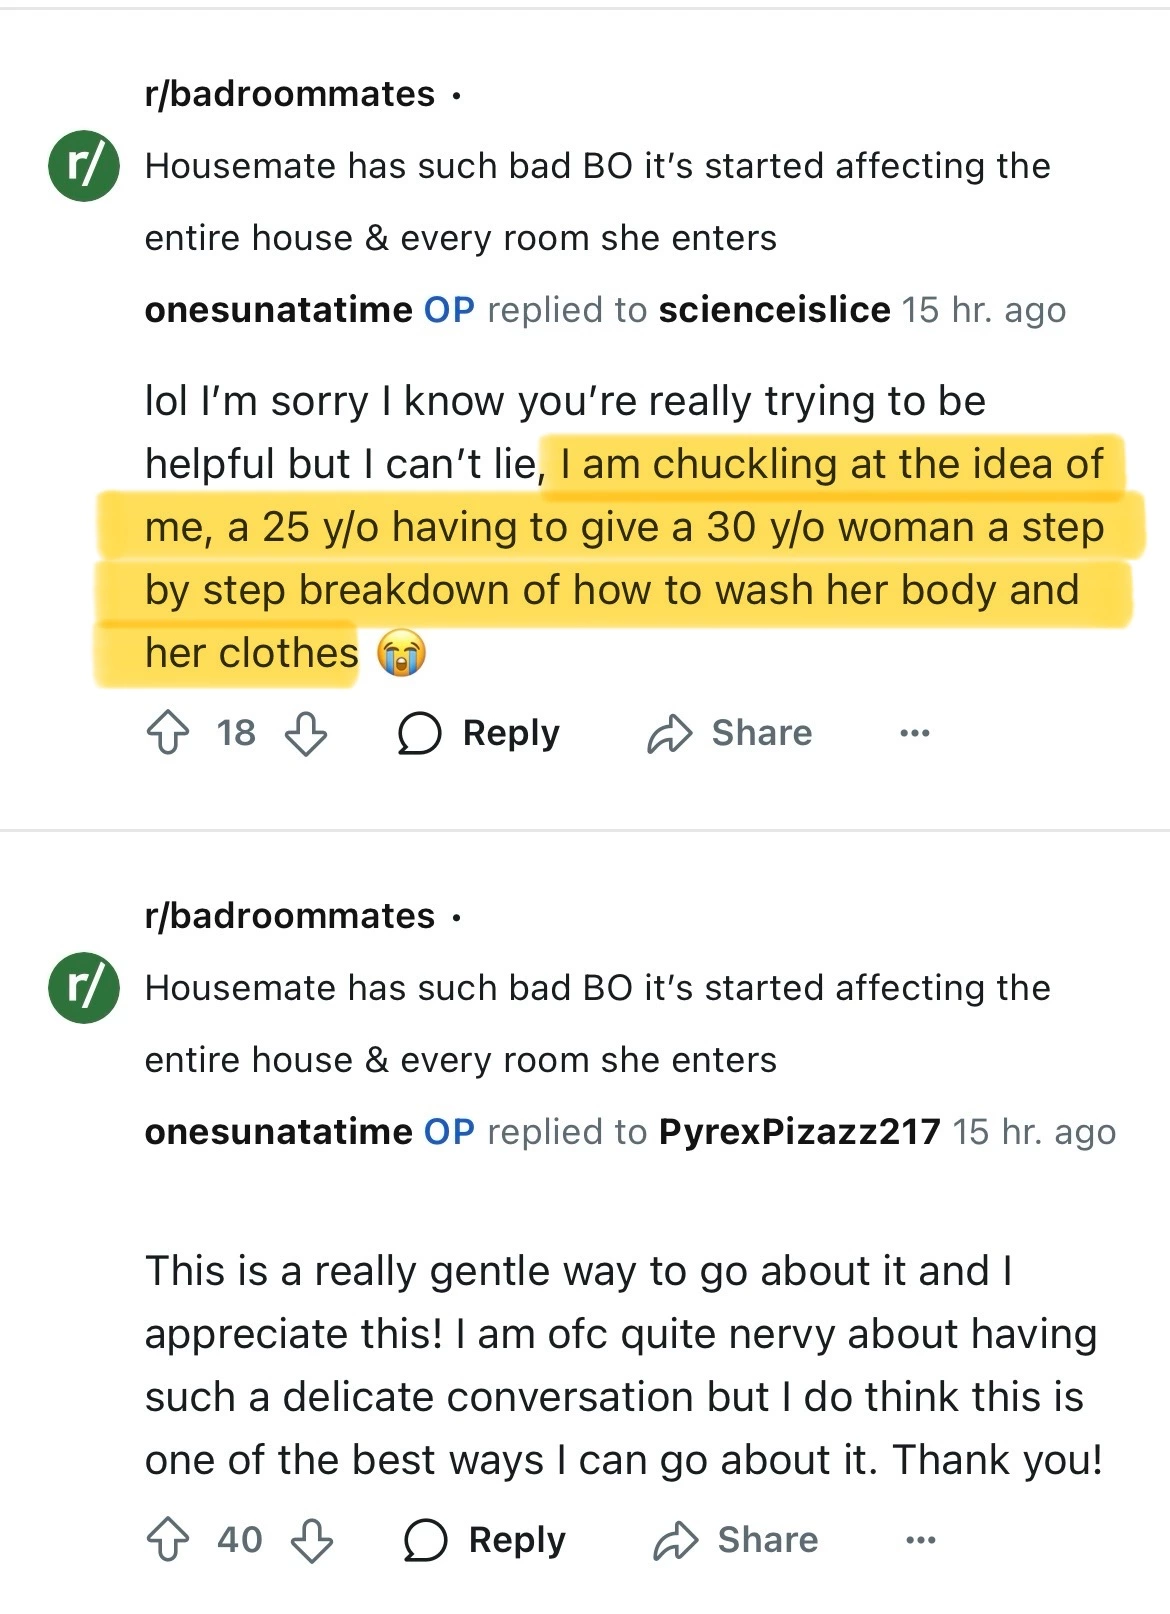This screenshot has width=1170, height=1614.
Task: Share the first comment
Action: (730, 733)
